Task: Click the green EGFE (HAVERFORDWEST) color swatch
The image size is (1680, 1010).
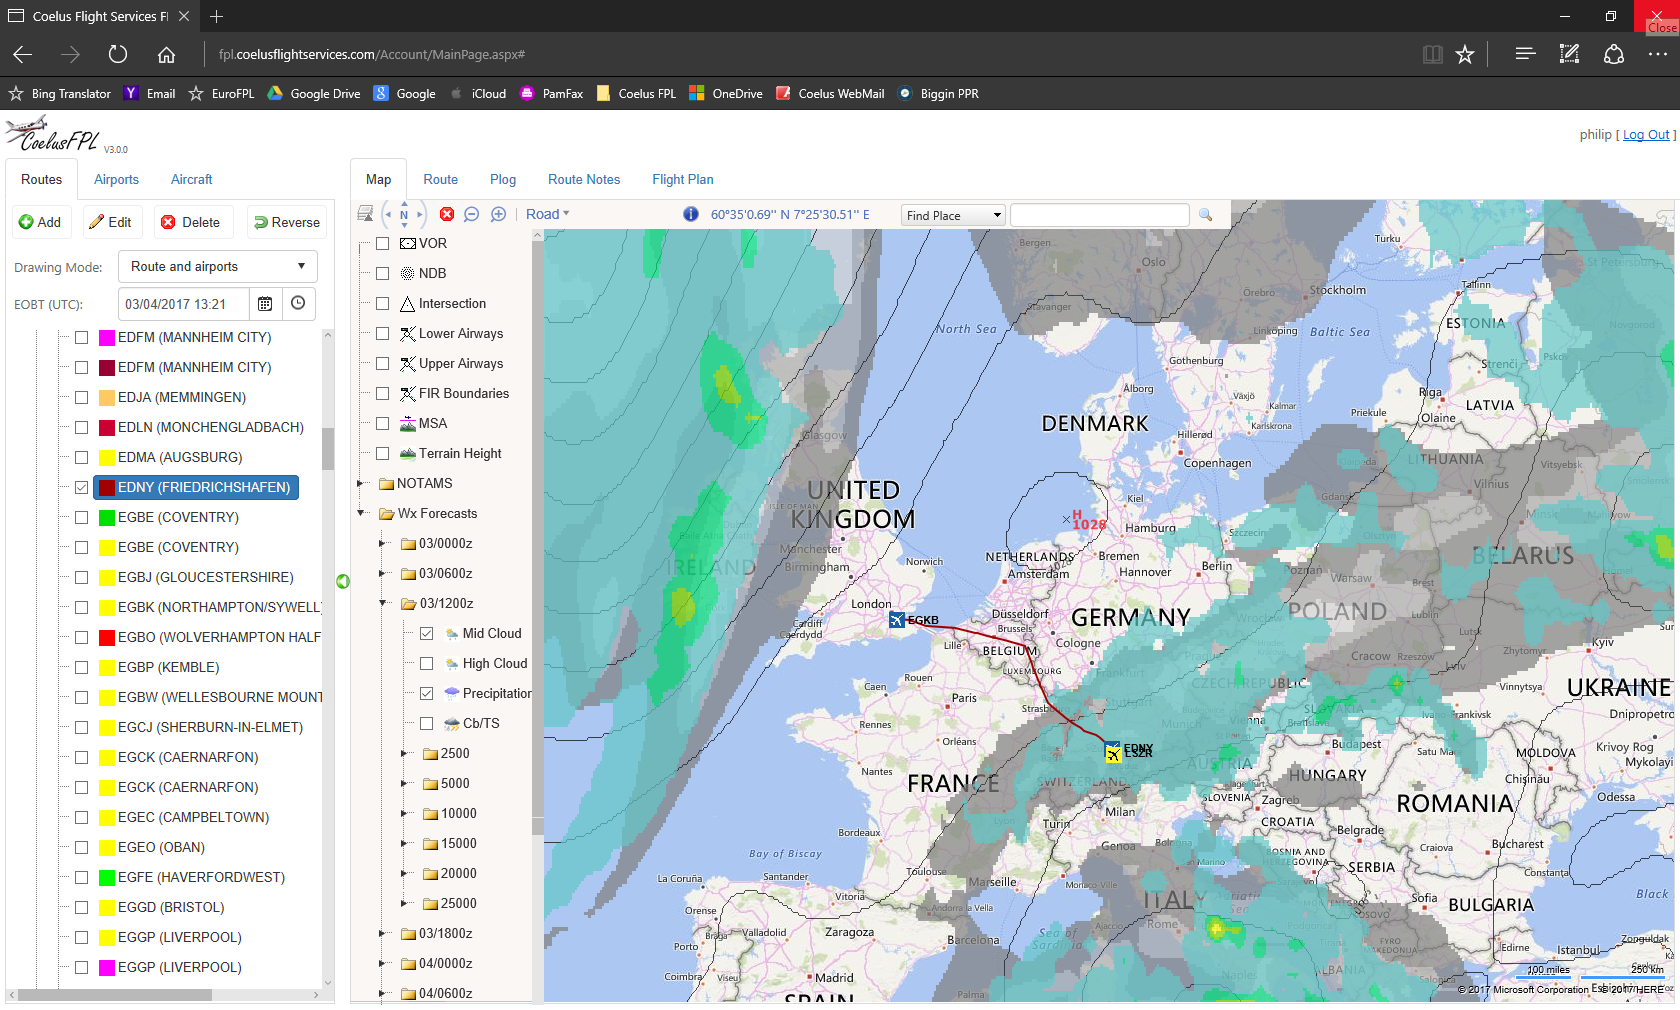Action: tap(107, 877)
